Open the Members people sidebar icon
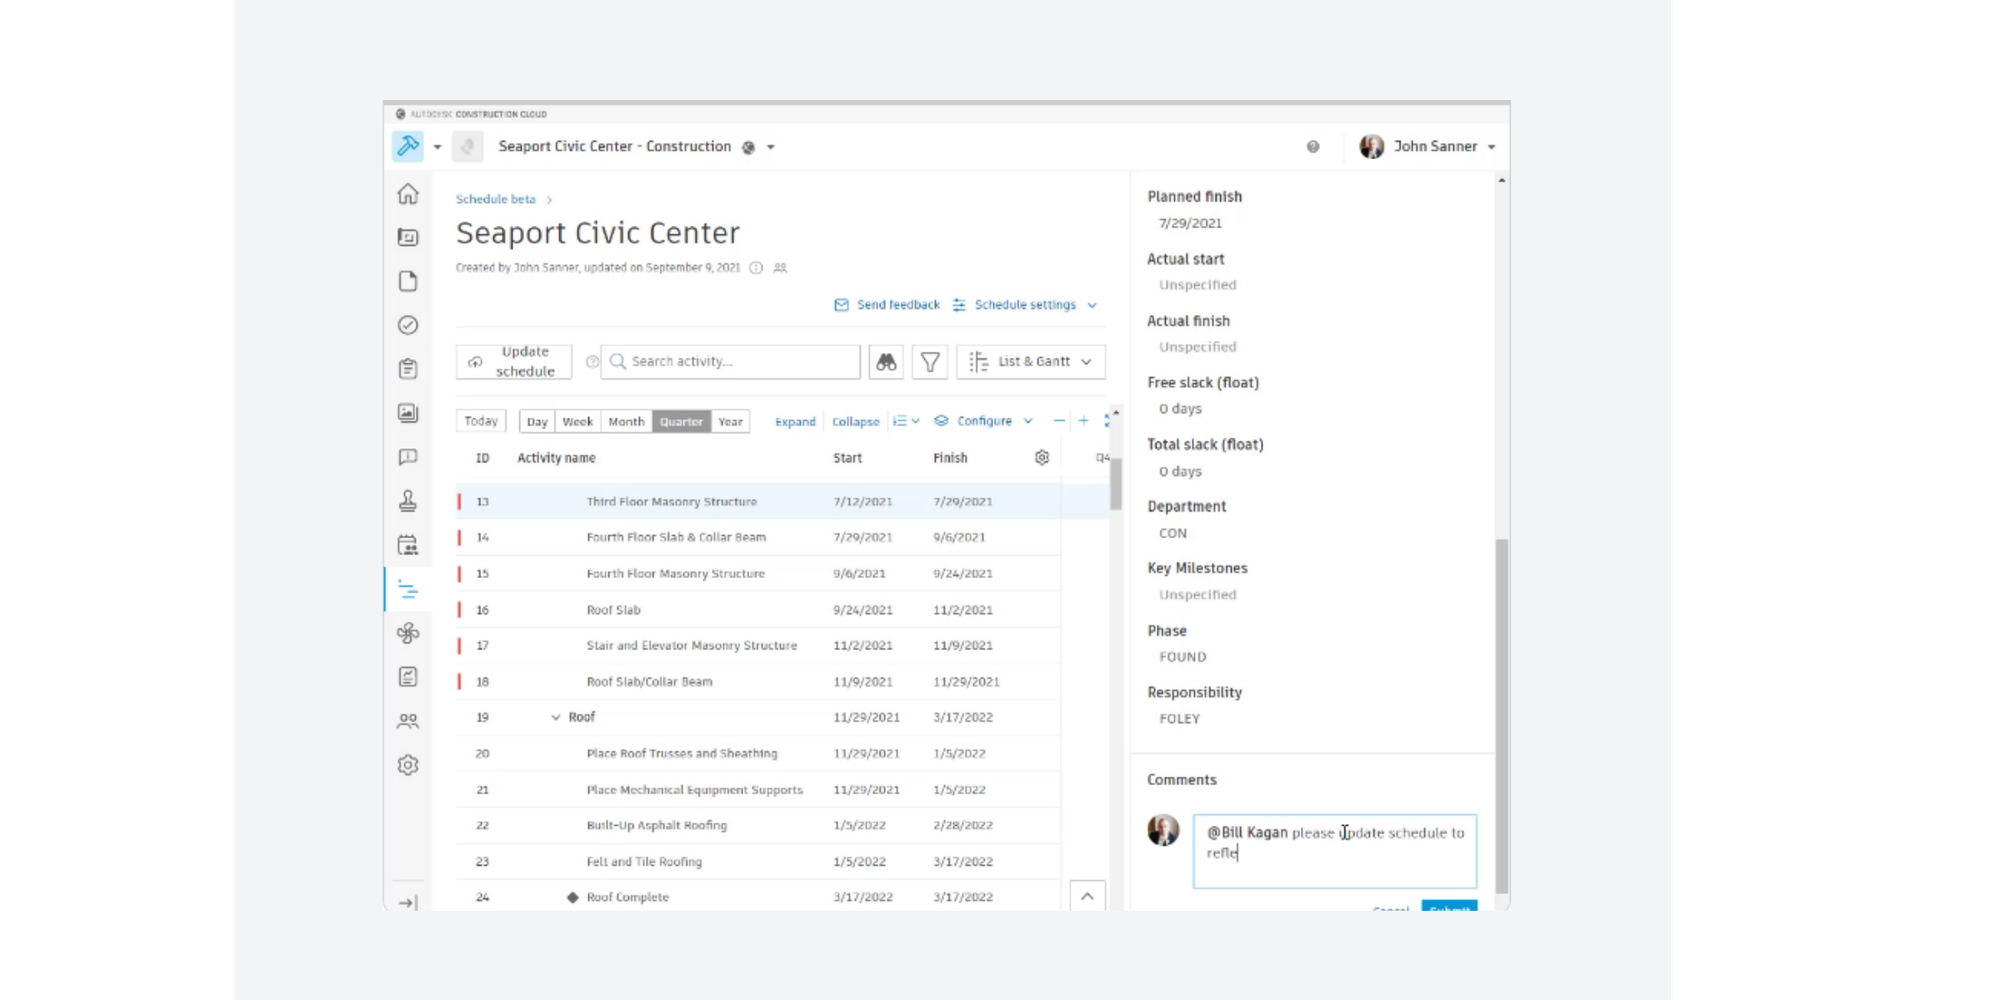 pos(408,721)
